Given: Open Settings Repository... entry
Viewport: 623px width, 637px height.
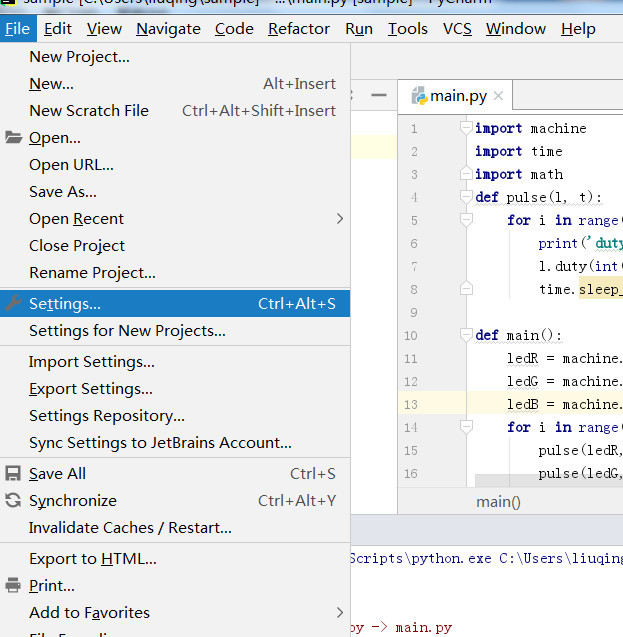Looking at the screenshot, I should click(x=175, y=416).
